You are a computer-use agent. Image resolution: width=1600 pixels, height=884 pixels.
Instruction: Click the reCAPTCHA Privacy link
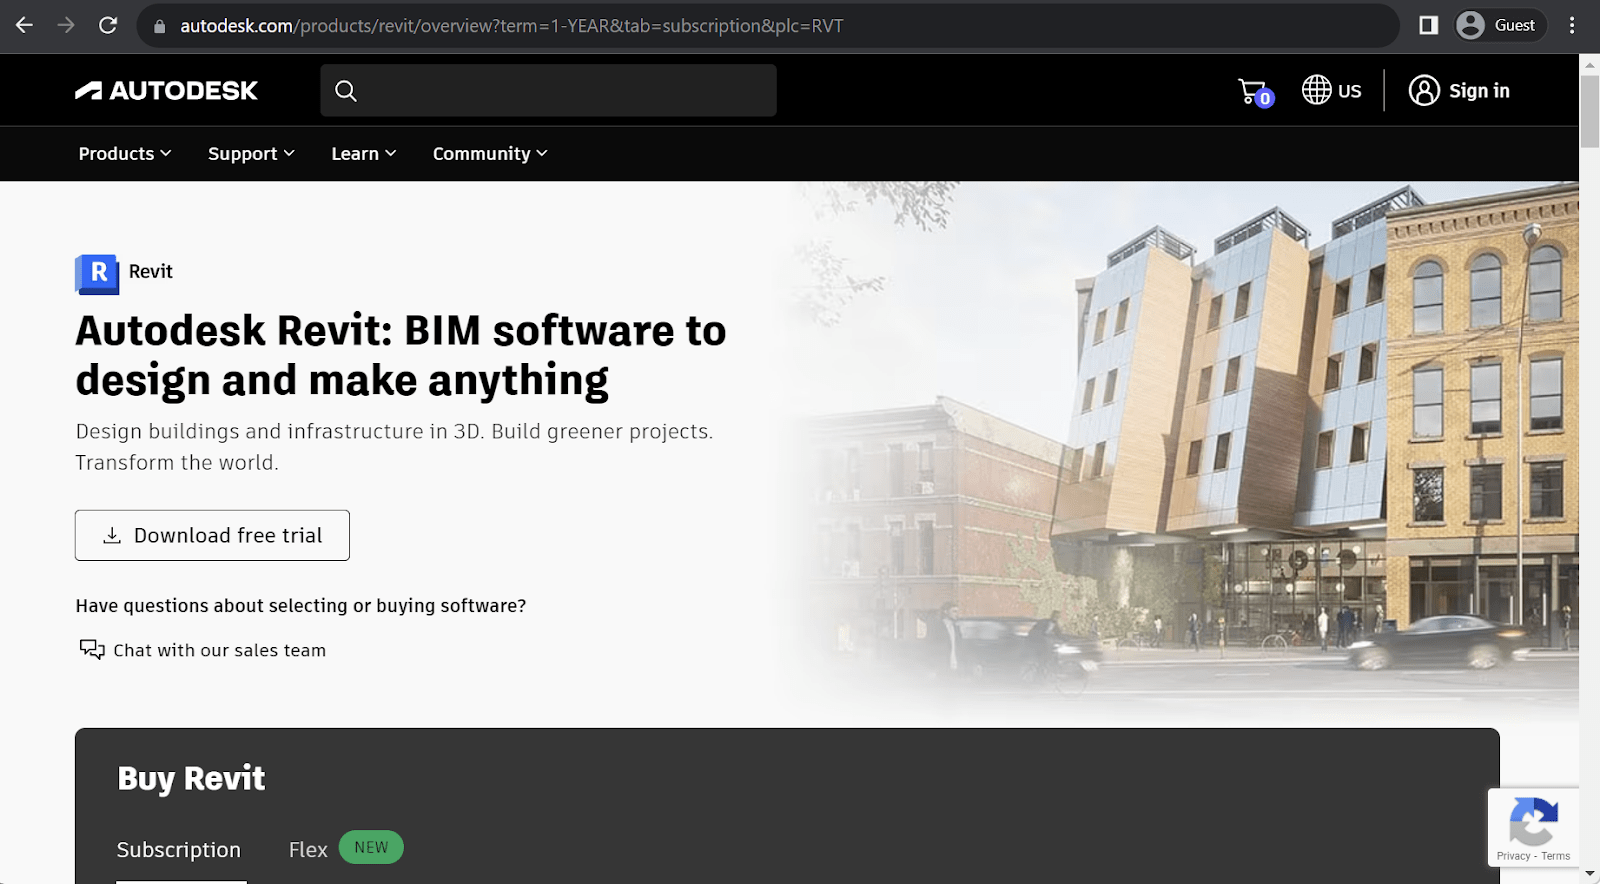1513,856
